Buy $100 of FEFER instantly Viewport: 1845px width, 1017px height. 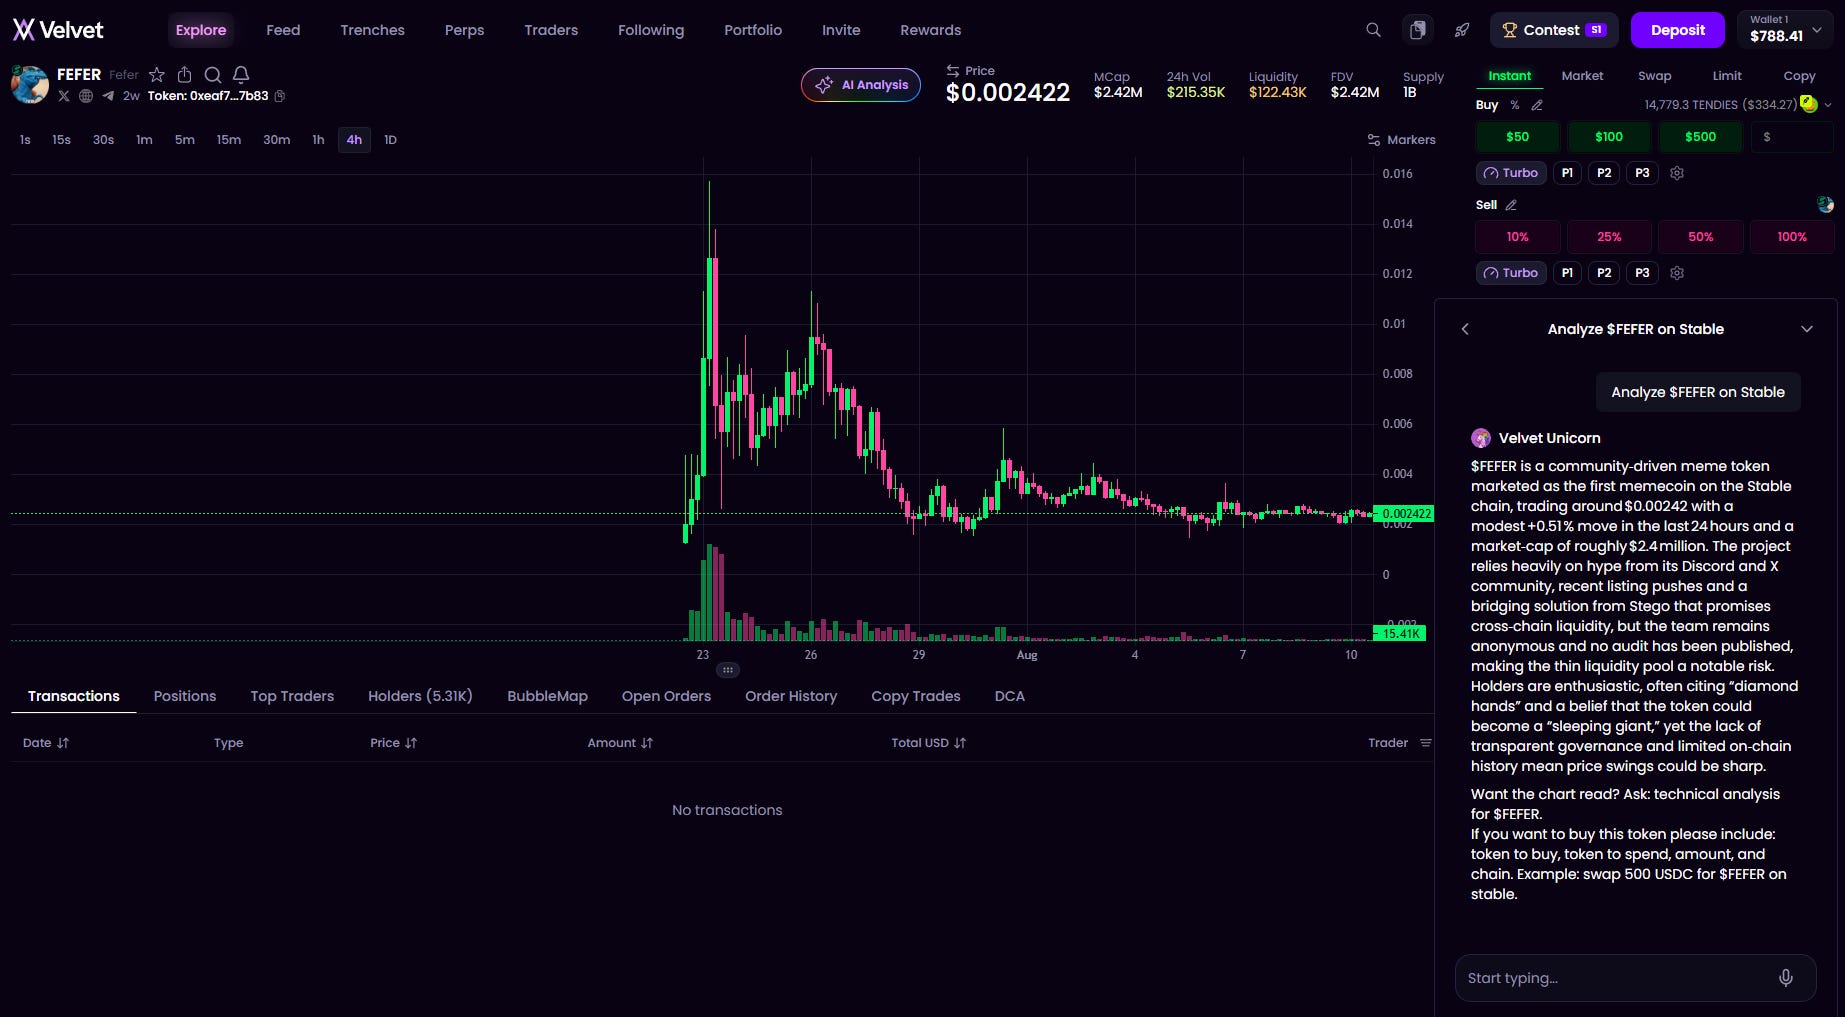(x=1609, y=137)
